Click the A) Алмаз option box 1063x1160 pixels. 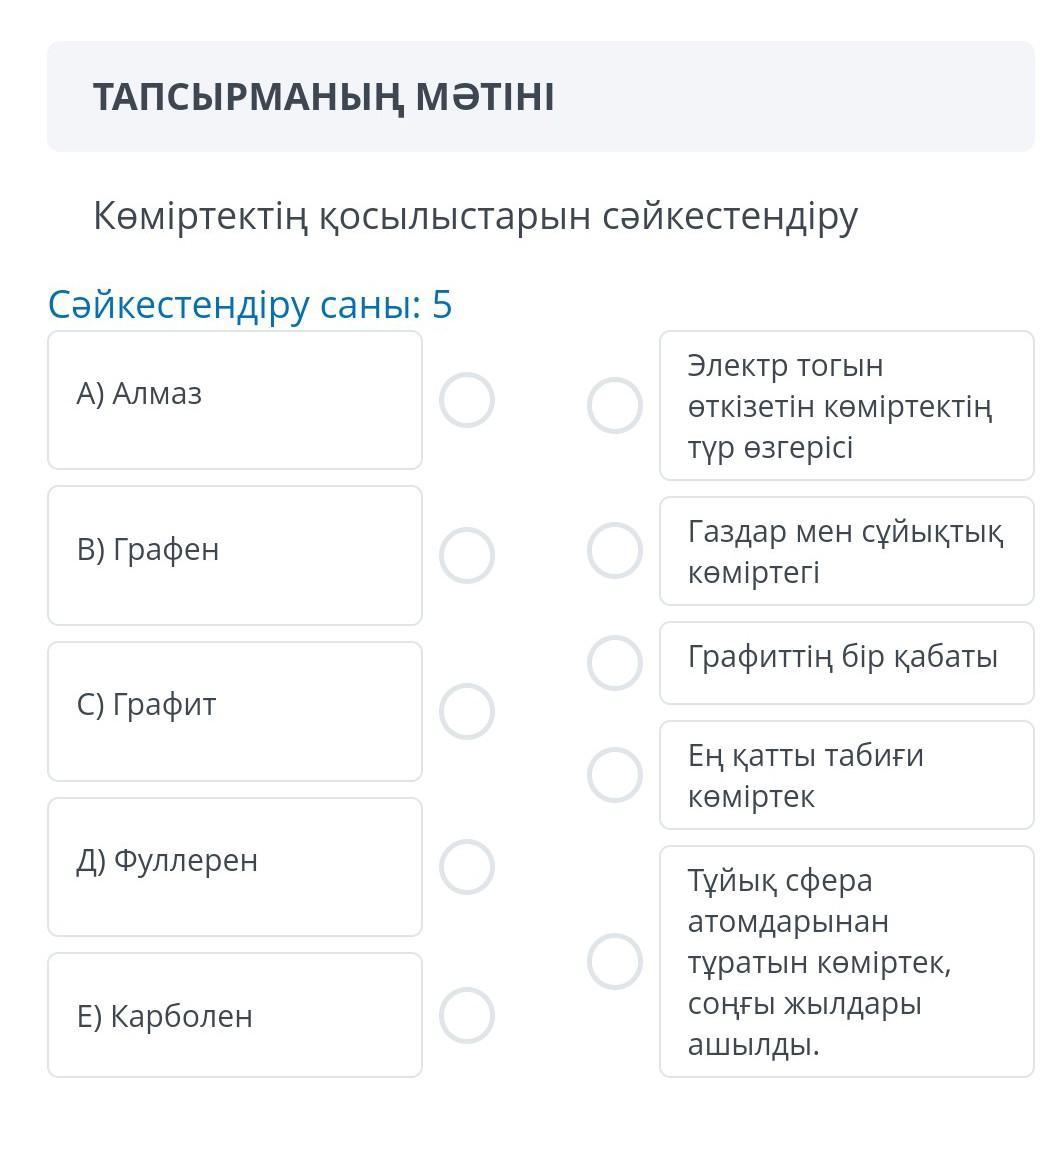[x=235, y=400]
